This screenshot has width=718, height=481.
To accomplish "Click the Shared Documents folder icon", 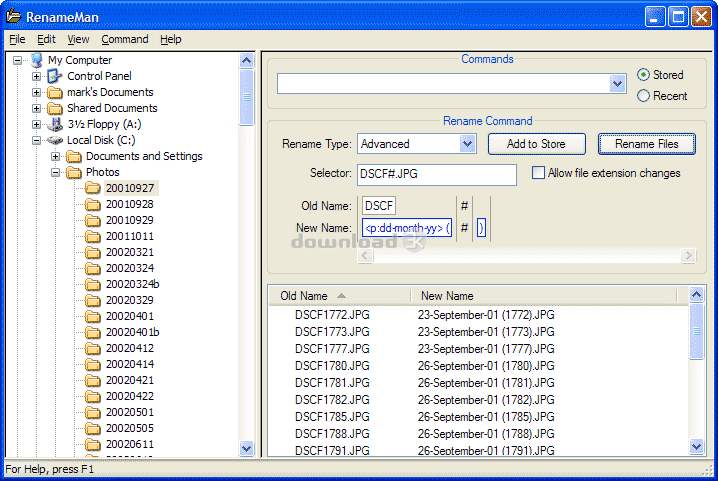I will click(x=55, y=108).
